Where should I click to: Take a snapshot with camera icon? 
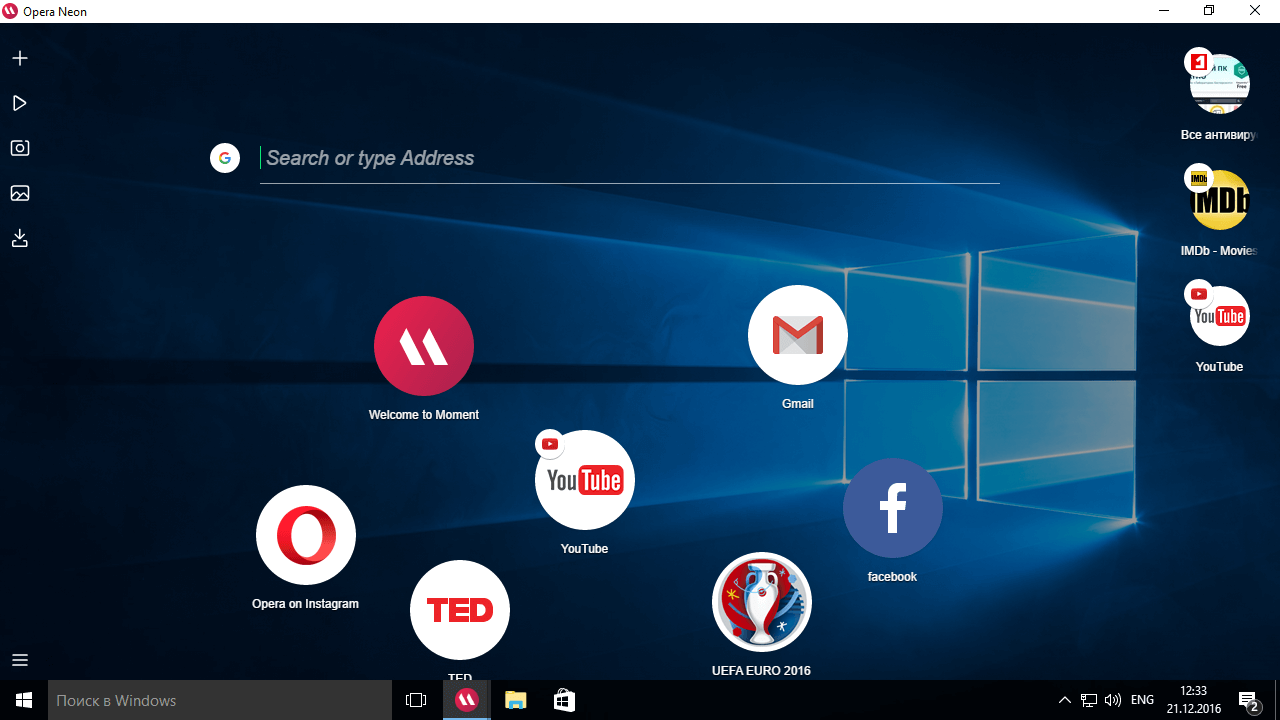[x=20, y=148]
